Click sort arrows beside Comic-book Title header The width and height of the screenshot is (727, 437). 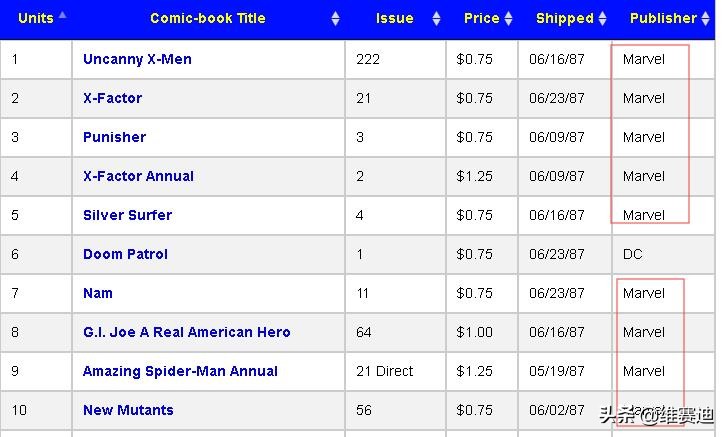335,19
